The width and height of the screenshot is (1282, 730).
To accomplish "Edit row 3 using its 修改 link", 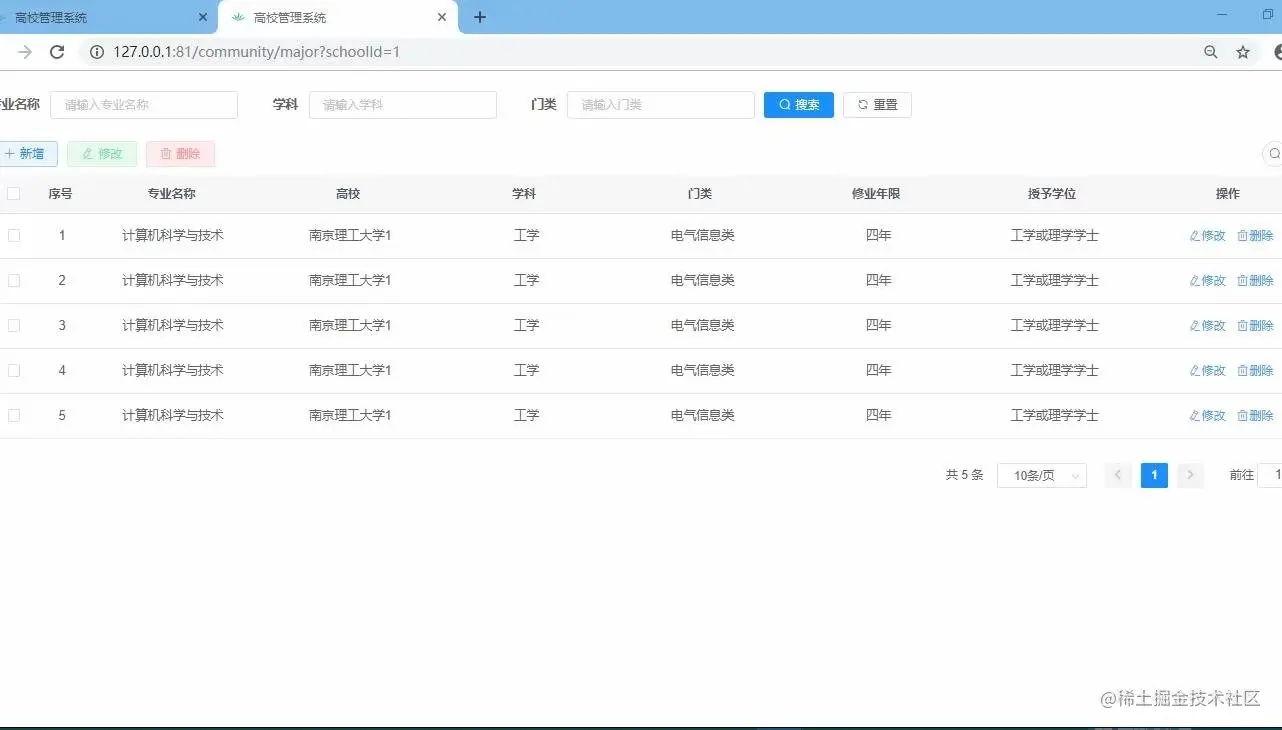I will pyautogui.click(x=1208, y=326).
